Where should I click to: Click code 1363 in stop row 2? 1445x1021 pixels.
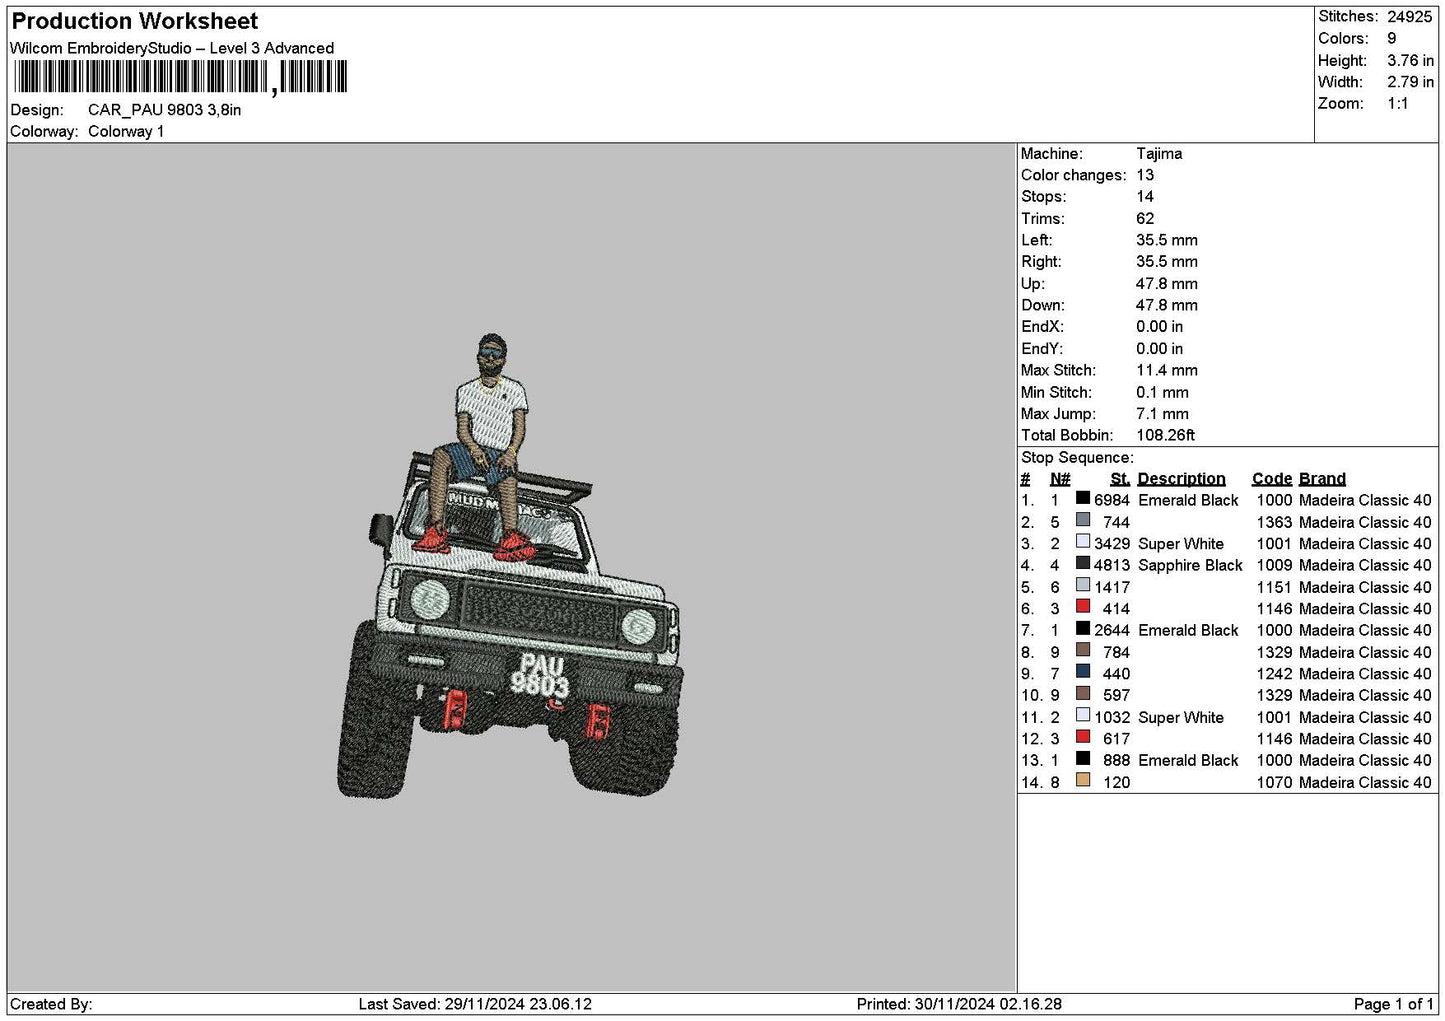[1274, 522]
